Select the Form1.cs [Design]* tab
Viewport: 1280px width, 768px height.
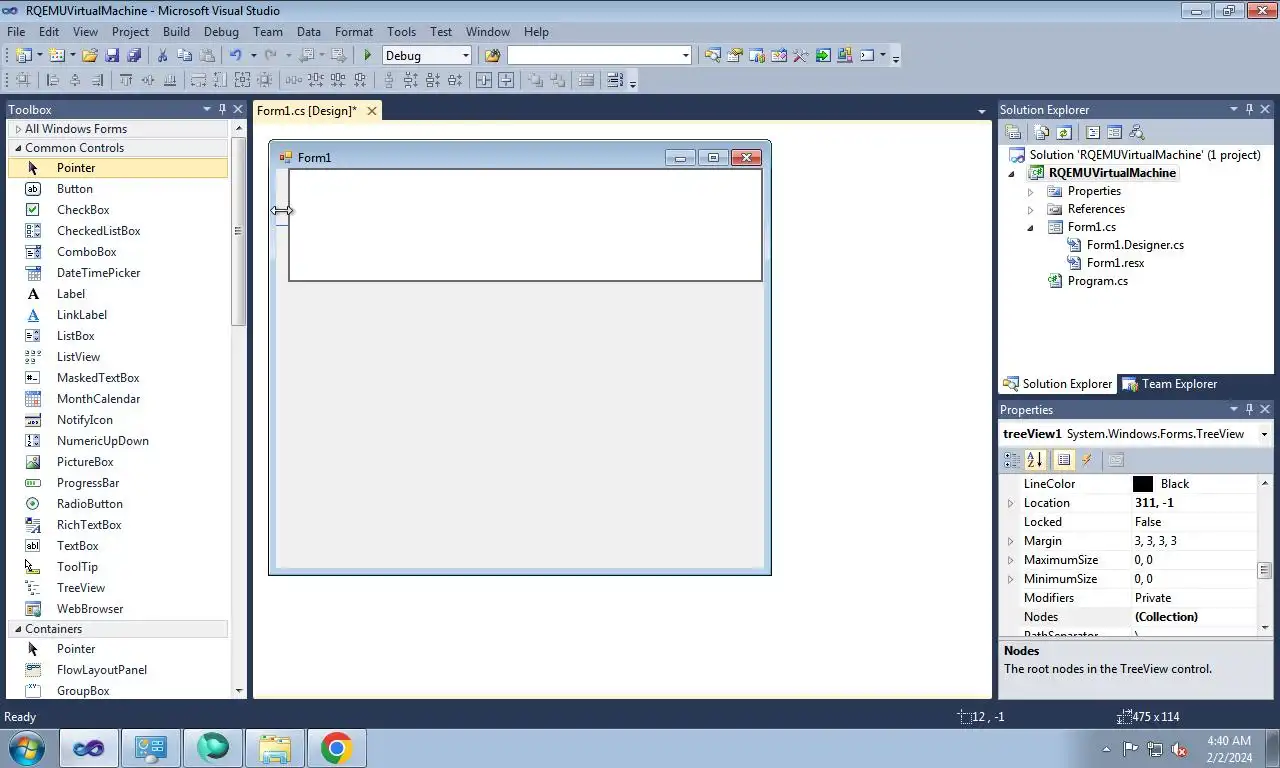(306, 111)
